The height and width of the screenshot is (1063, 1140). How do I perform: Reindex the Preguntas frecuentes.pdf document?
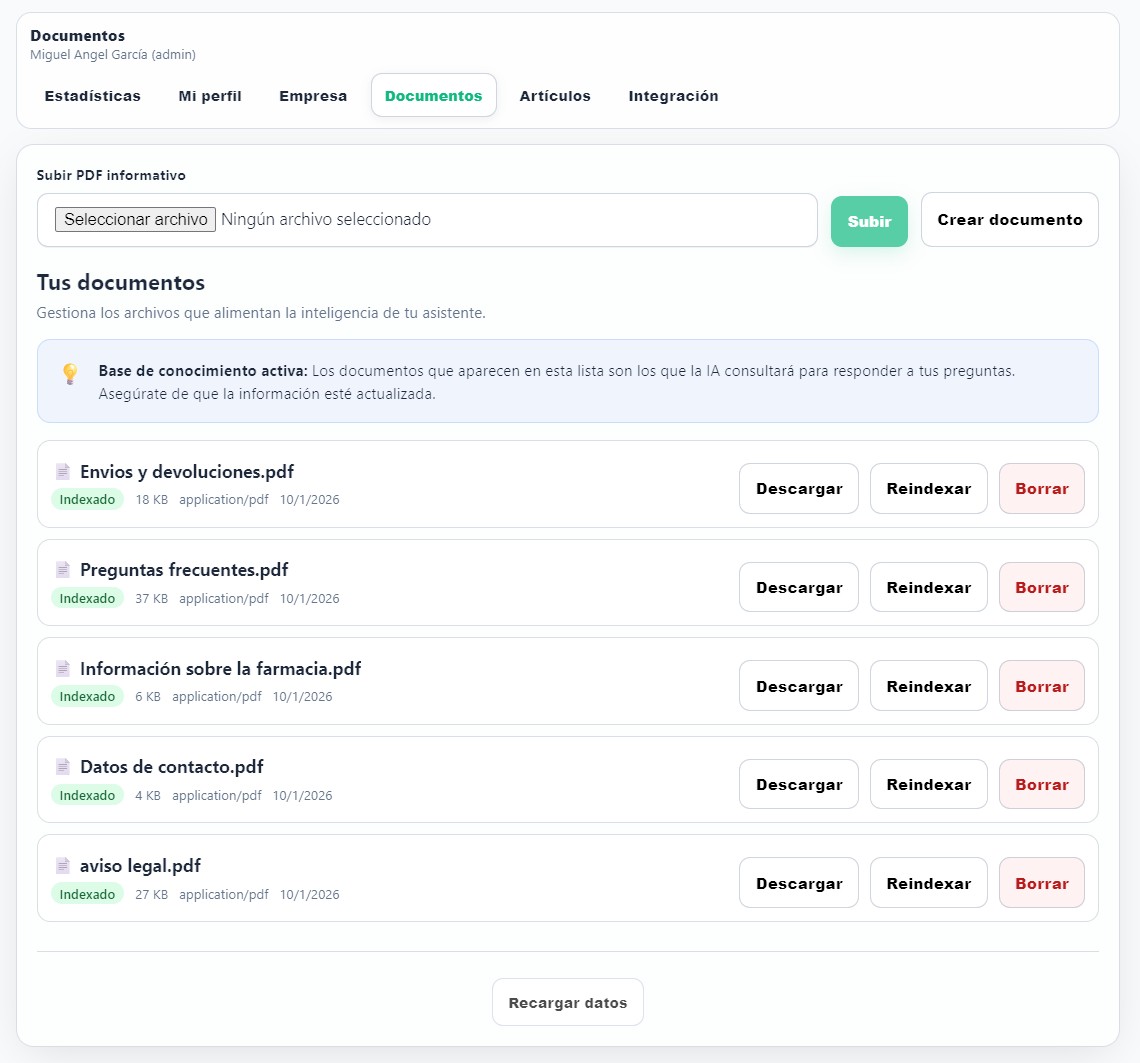click(x=928, y=588)
